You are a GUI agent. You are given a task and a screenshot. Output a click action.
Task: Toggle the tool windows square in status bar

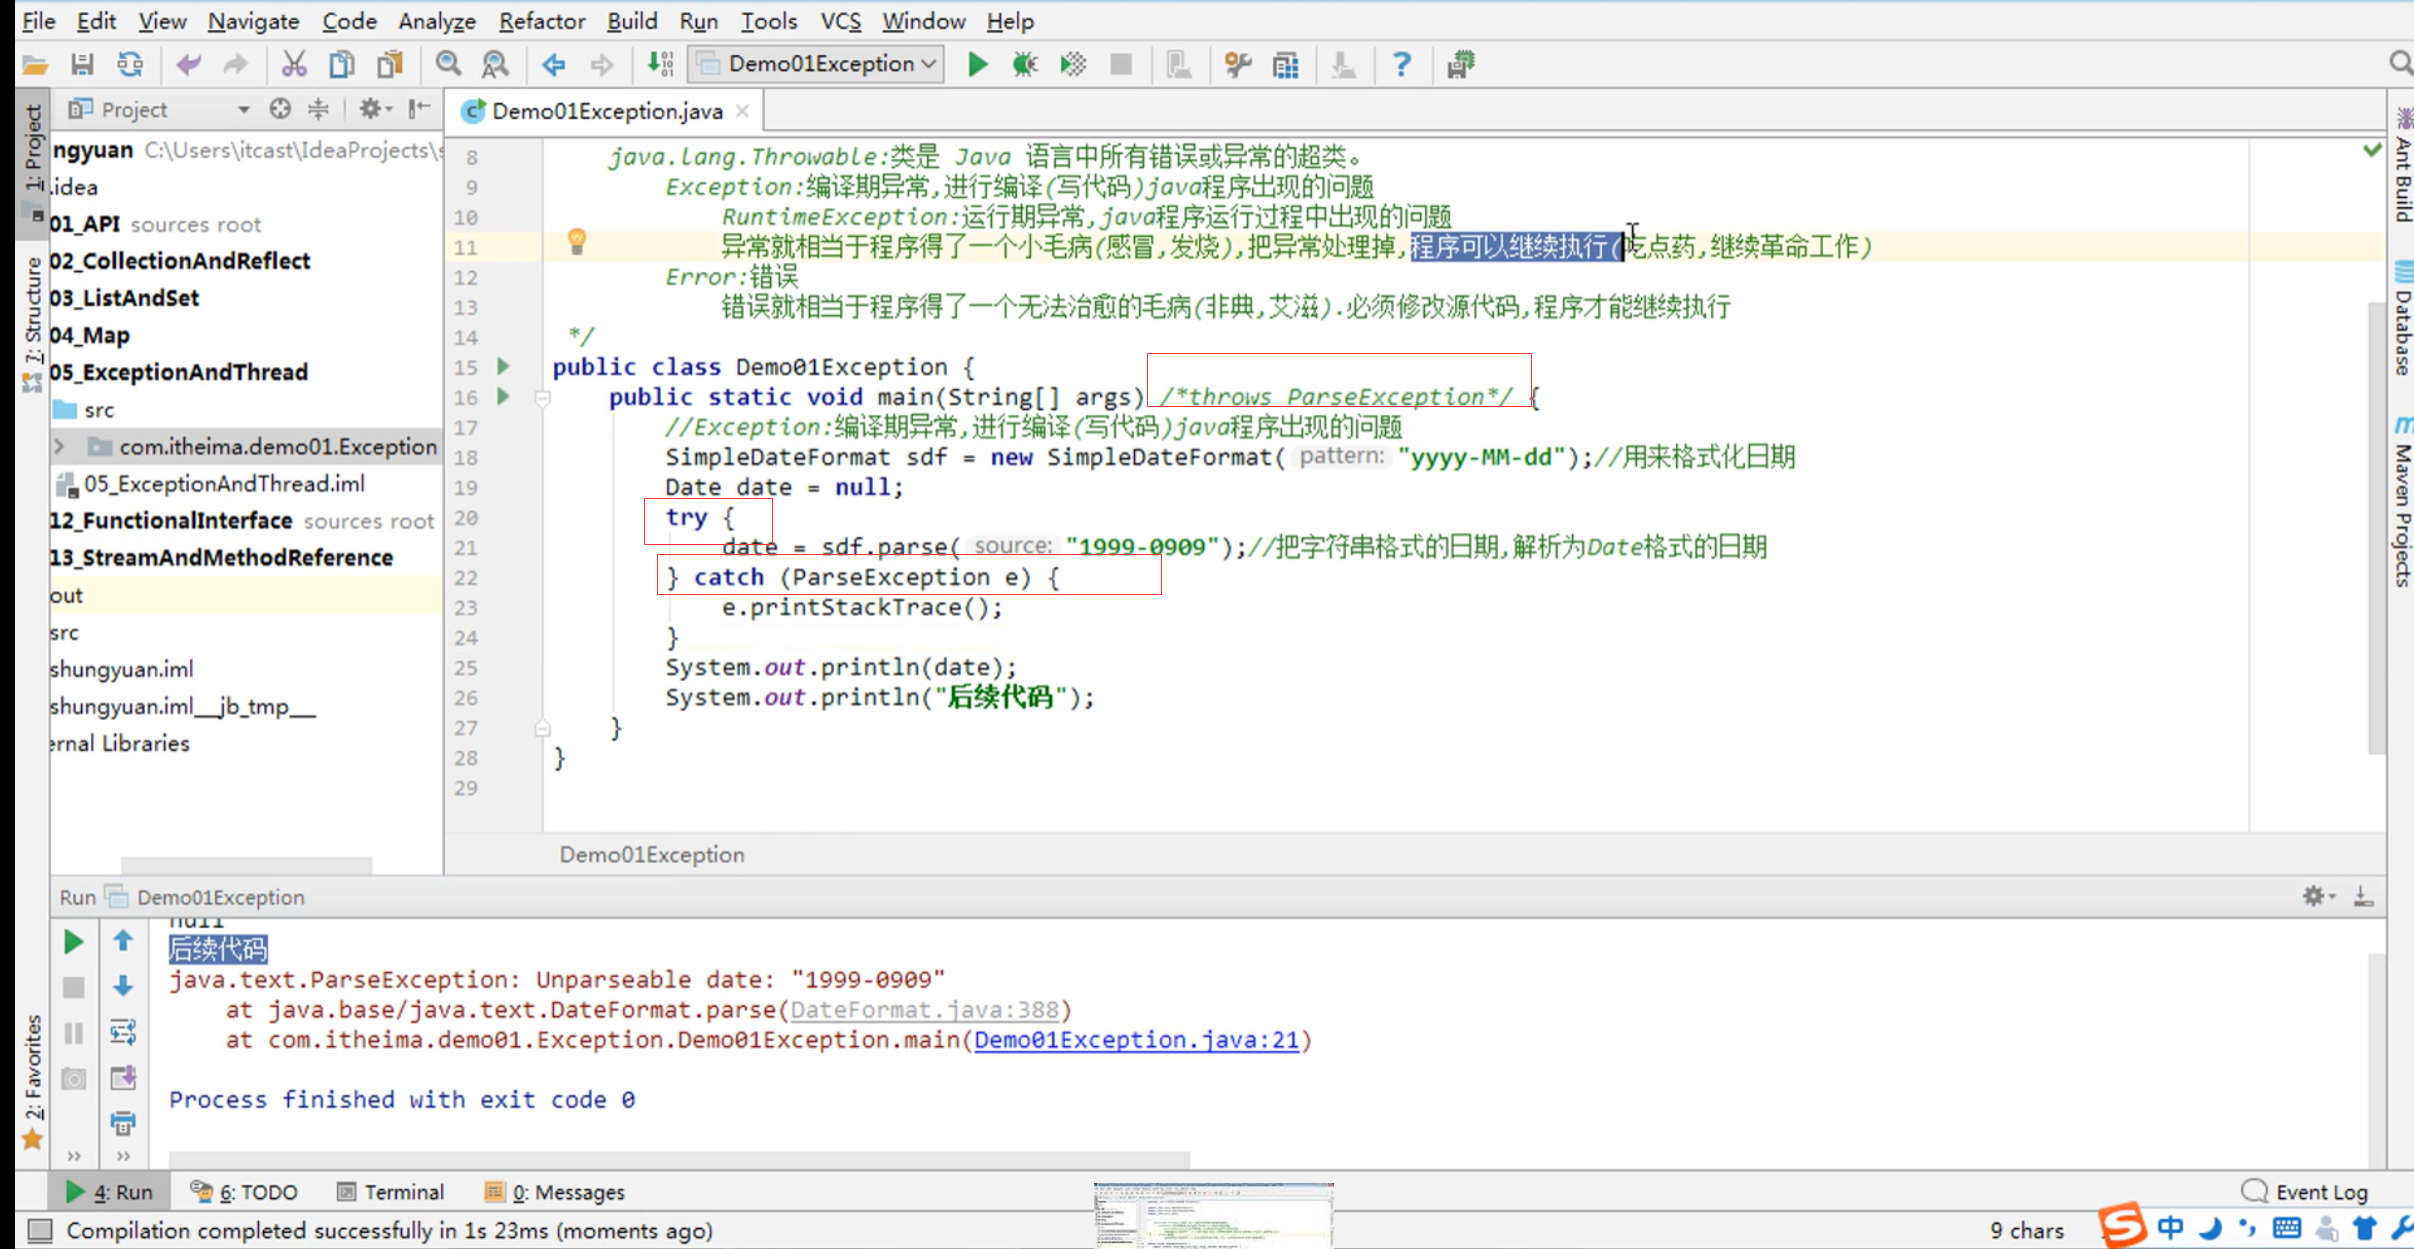click(x=39, y=1230)
